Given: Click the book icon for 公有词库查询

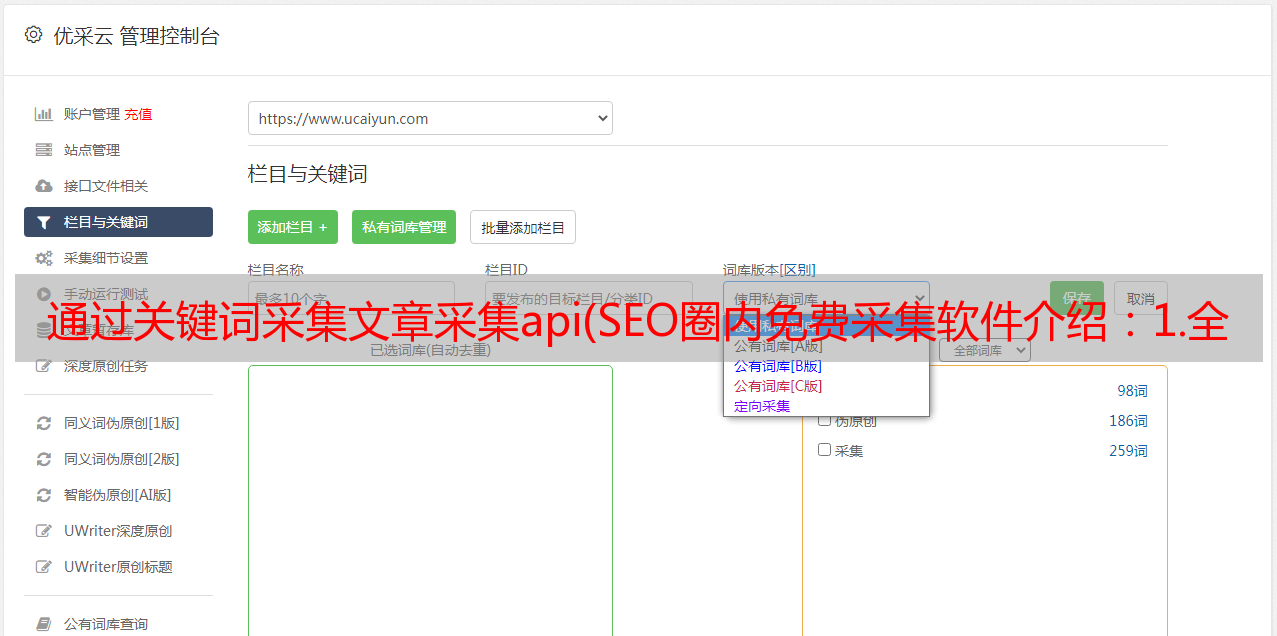Looking at the screenshot, I should point(43,624).
